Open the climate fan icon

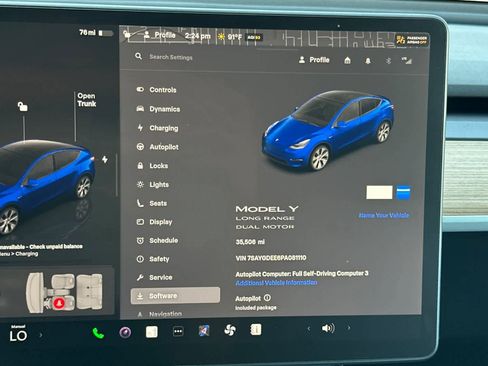[x=230, y=330]
